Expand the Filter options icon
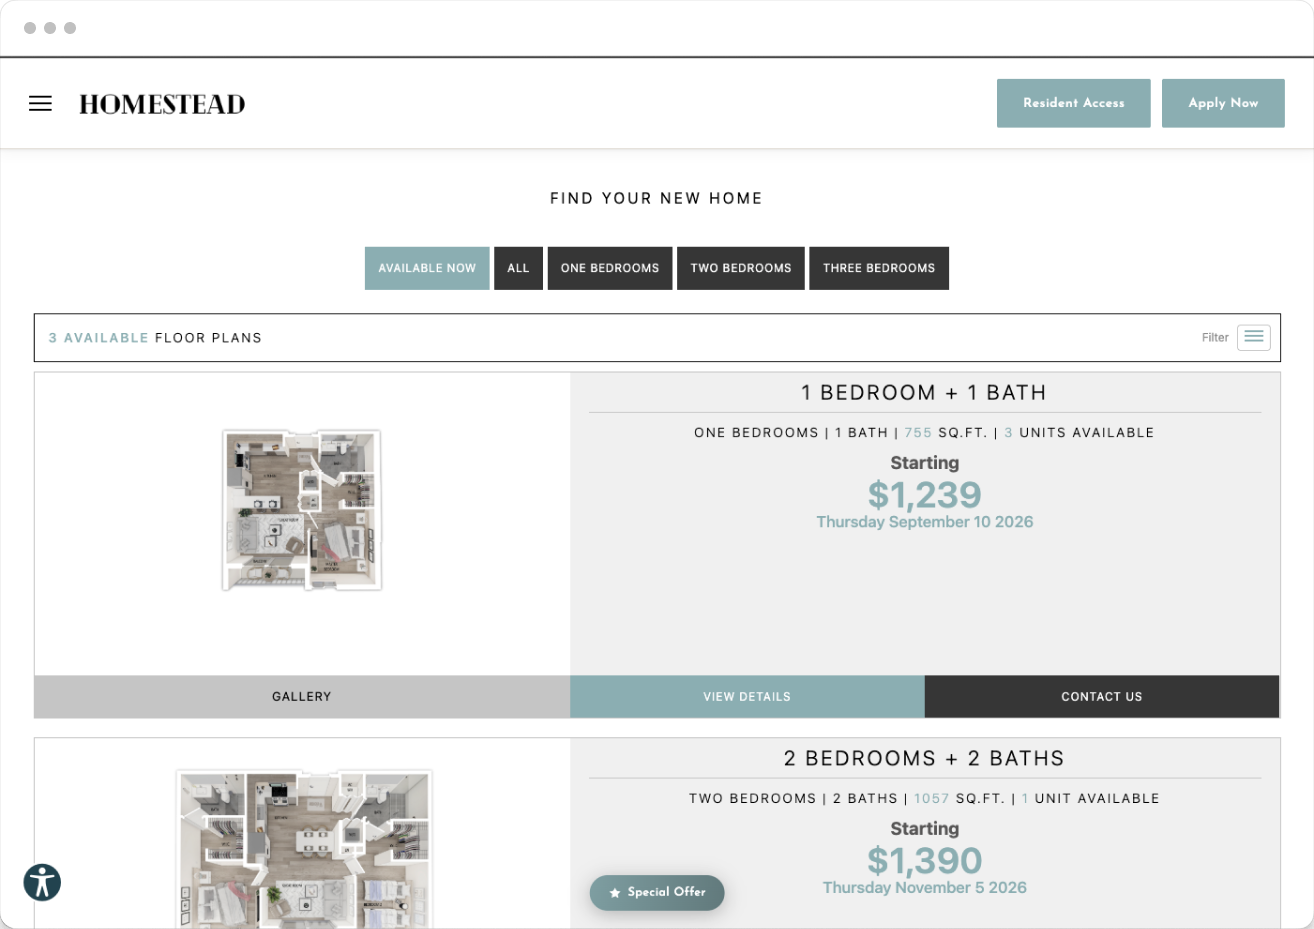The image size is (1314, 929). (1253, 337)
